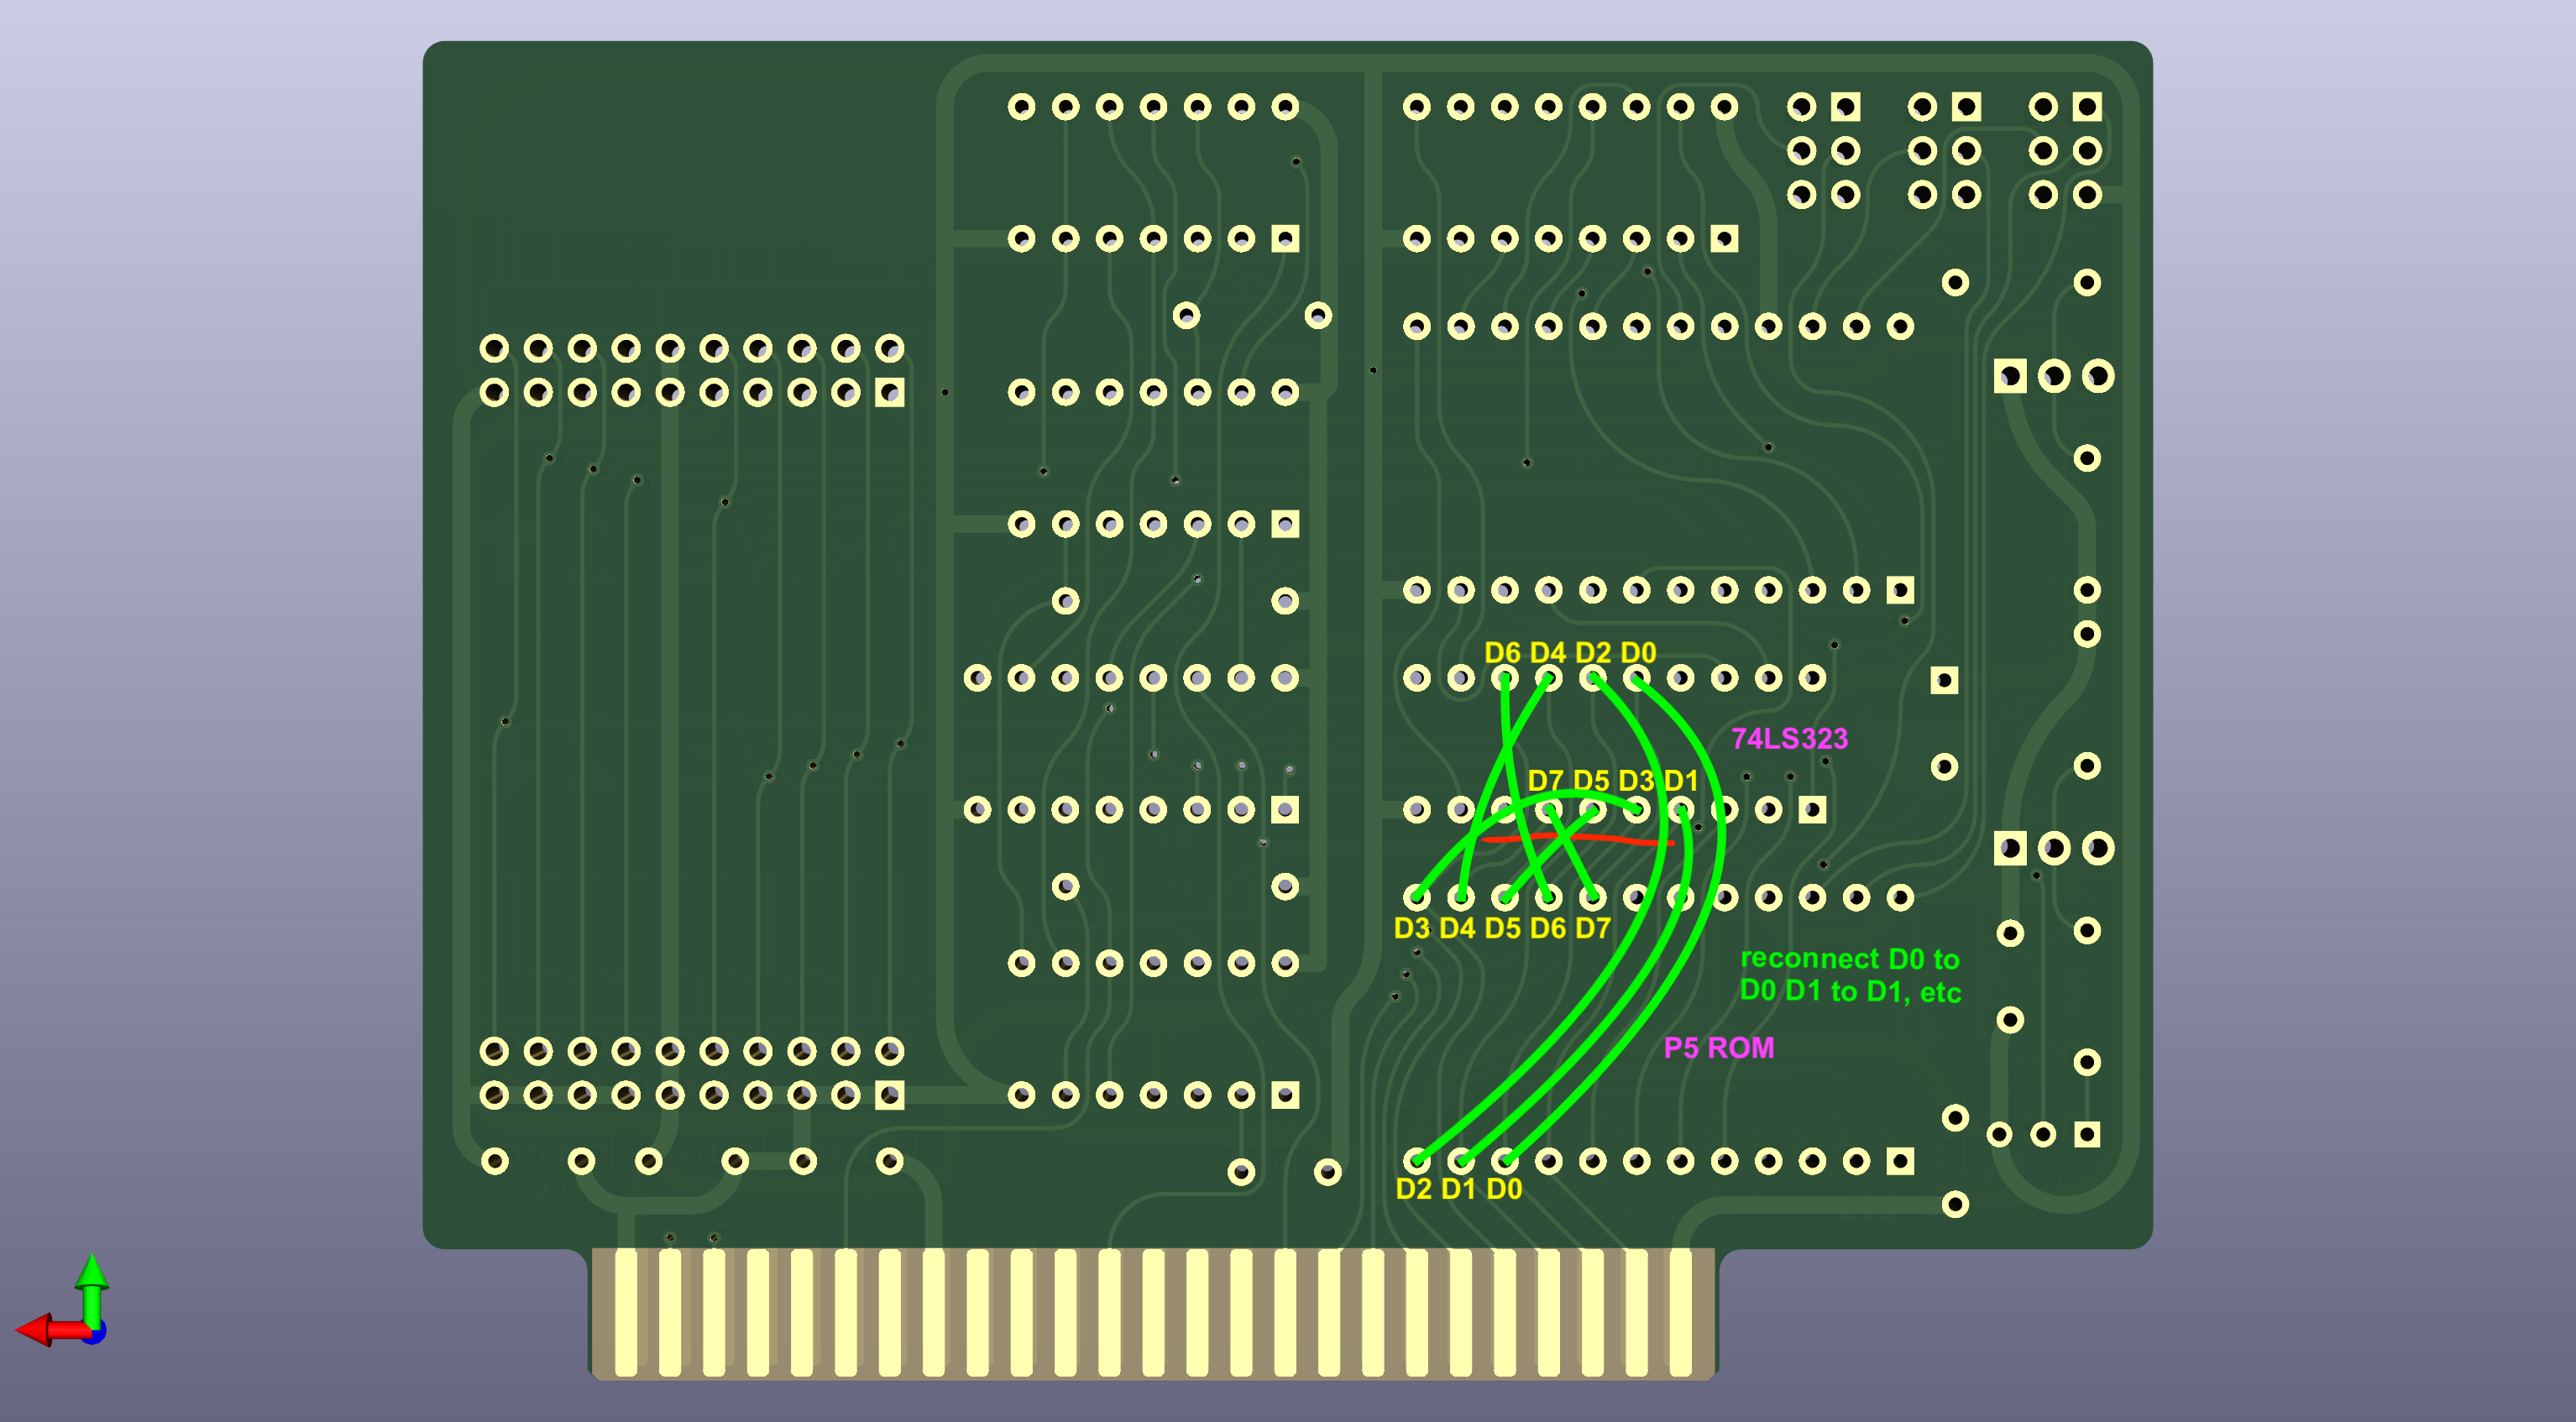Click square pad at top-right board corner
The height and width of the screenshot is (1422, 2576).
tap(2087, 106)
